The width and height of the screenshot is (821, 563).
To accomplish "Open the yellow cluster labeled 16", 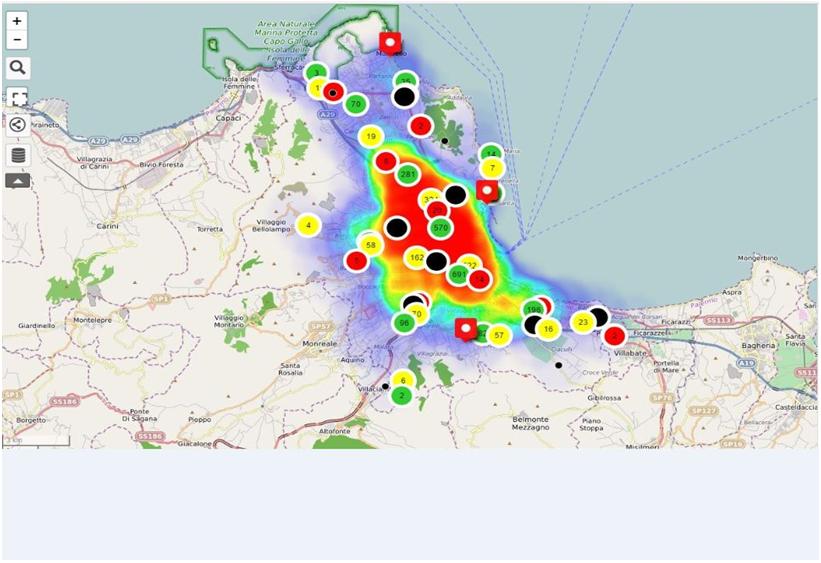I will tap(548, 329).
